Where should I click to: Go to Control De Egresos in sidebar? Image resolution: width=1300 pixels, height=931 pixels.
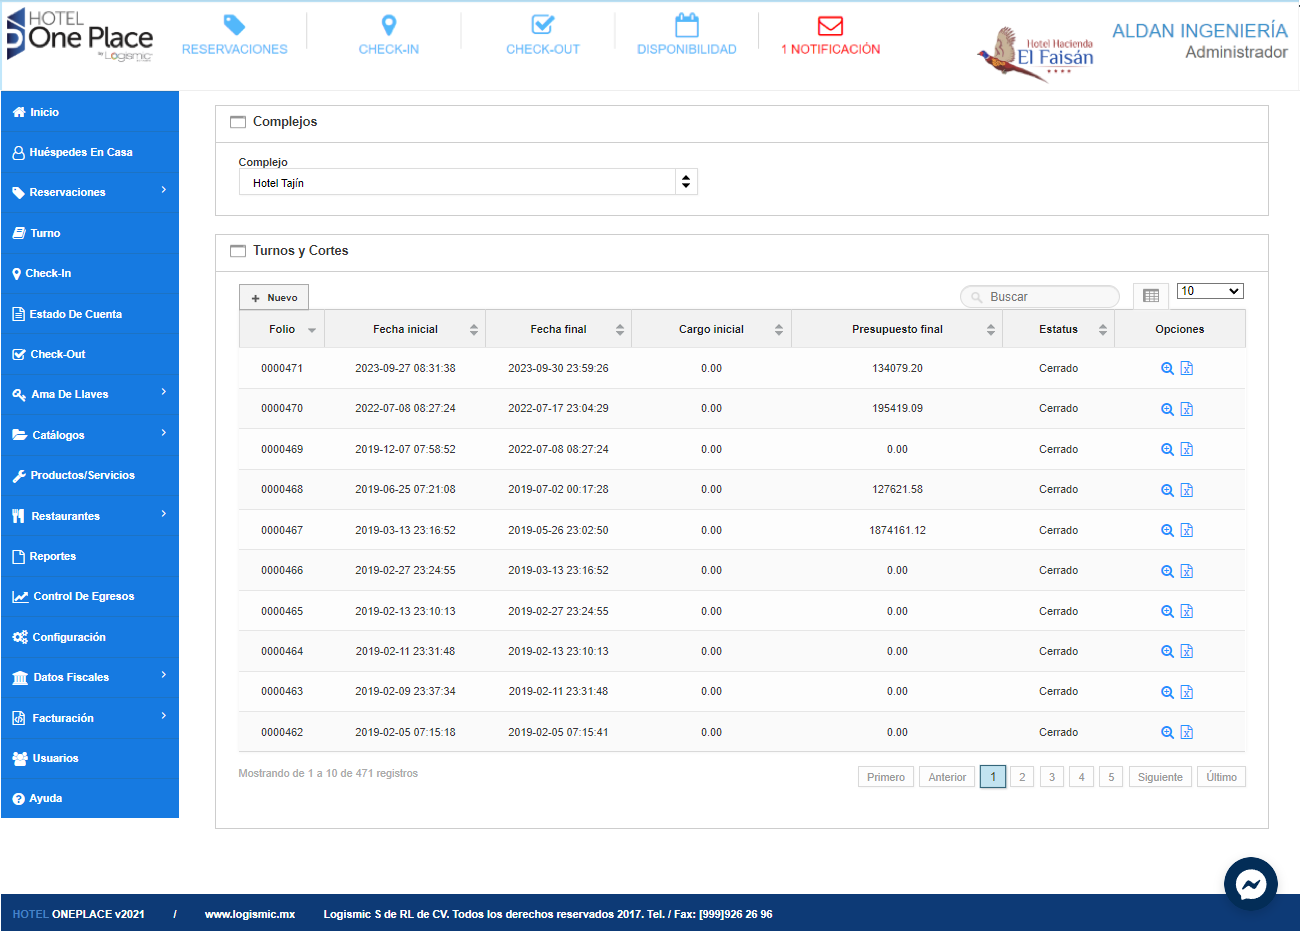tap(83, 596)
